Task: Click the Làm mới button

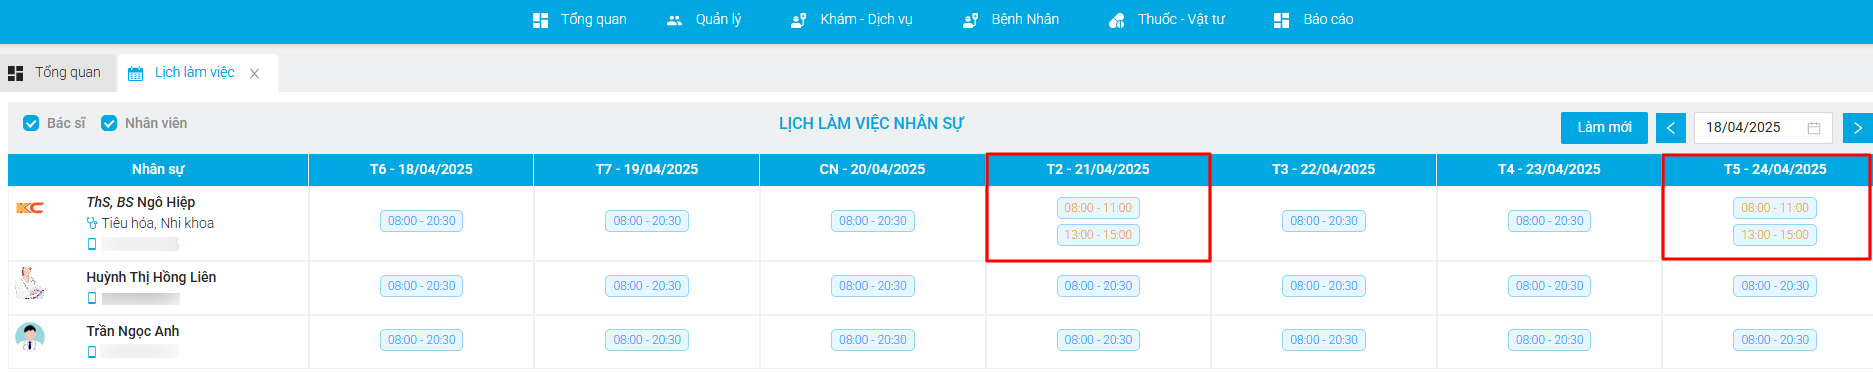Action: pyautogui.click(x=1604, y=128)
